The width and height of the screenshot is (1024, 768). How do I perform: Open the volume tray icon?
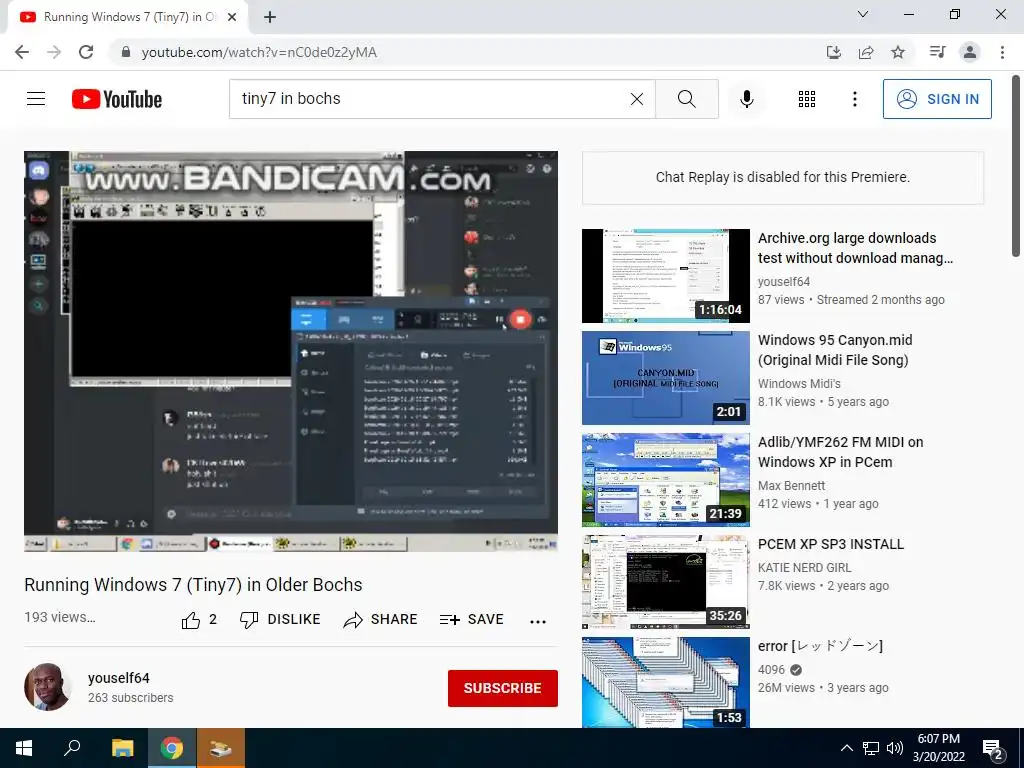[895, 748]
